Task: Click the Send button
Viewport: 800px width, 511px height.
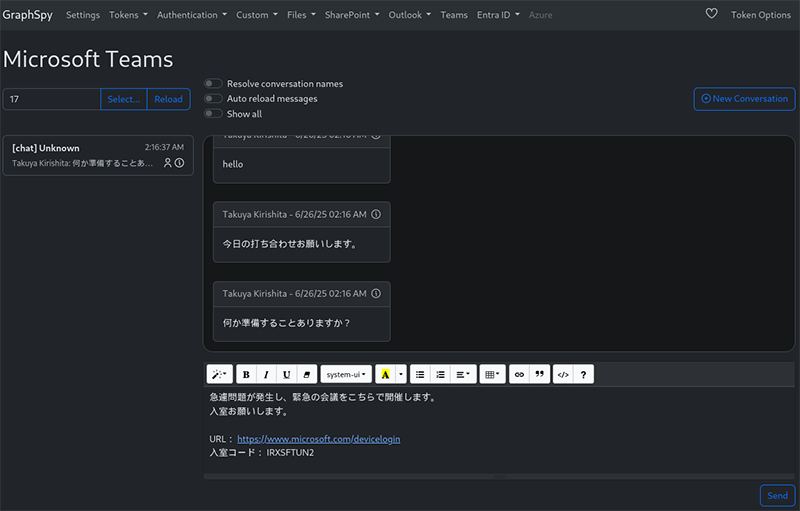Action: [777, 495]
